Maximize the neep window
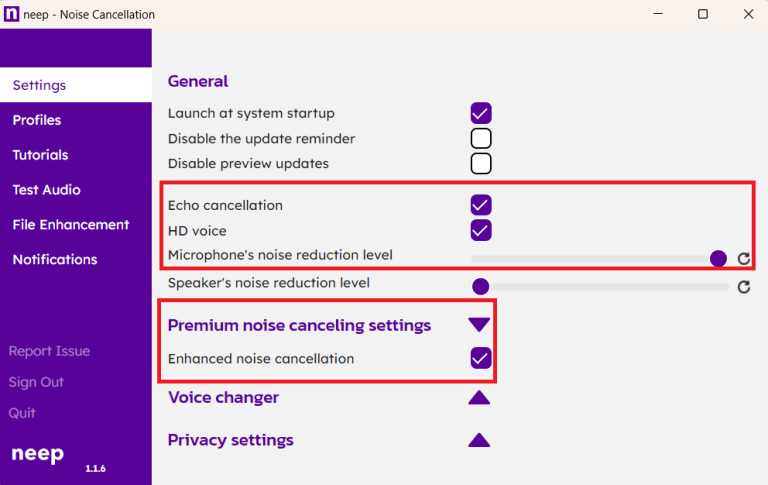This screenshot has width=768, height=485. click(x=703, y=14)
